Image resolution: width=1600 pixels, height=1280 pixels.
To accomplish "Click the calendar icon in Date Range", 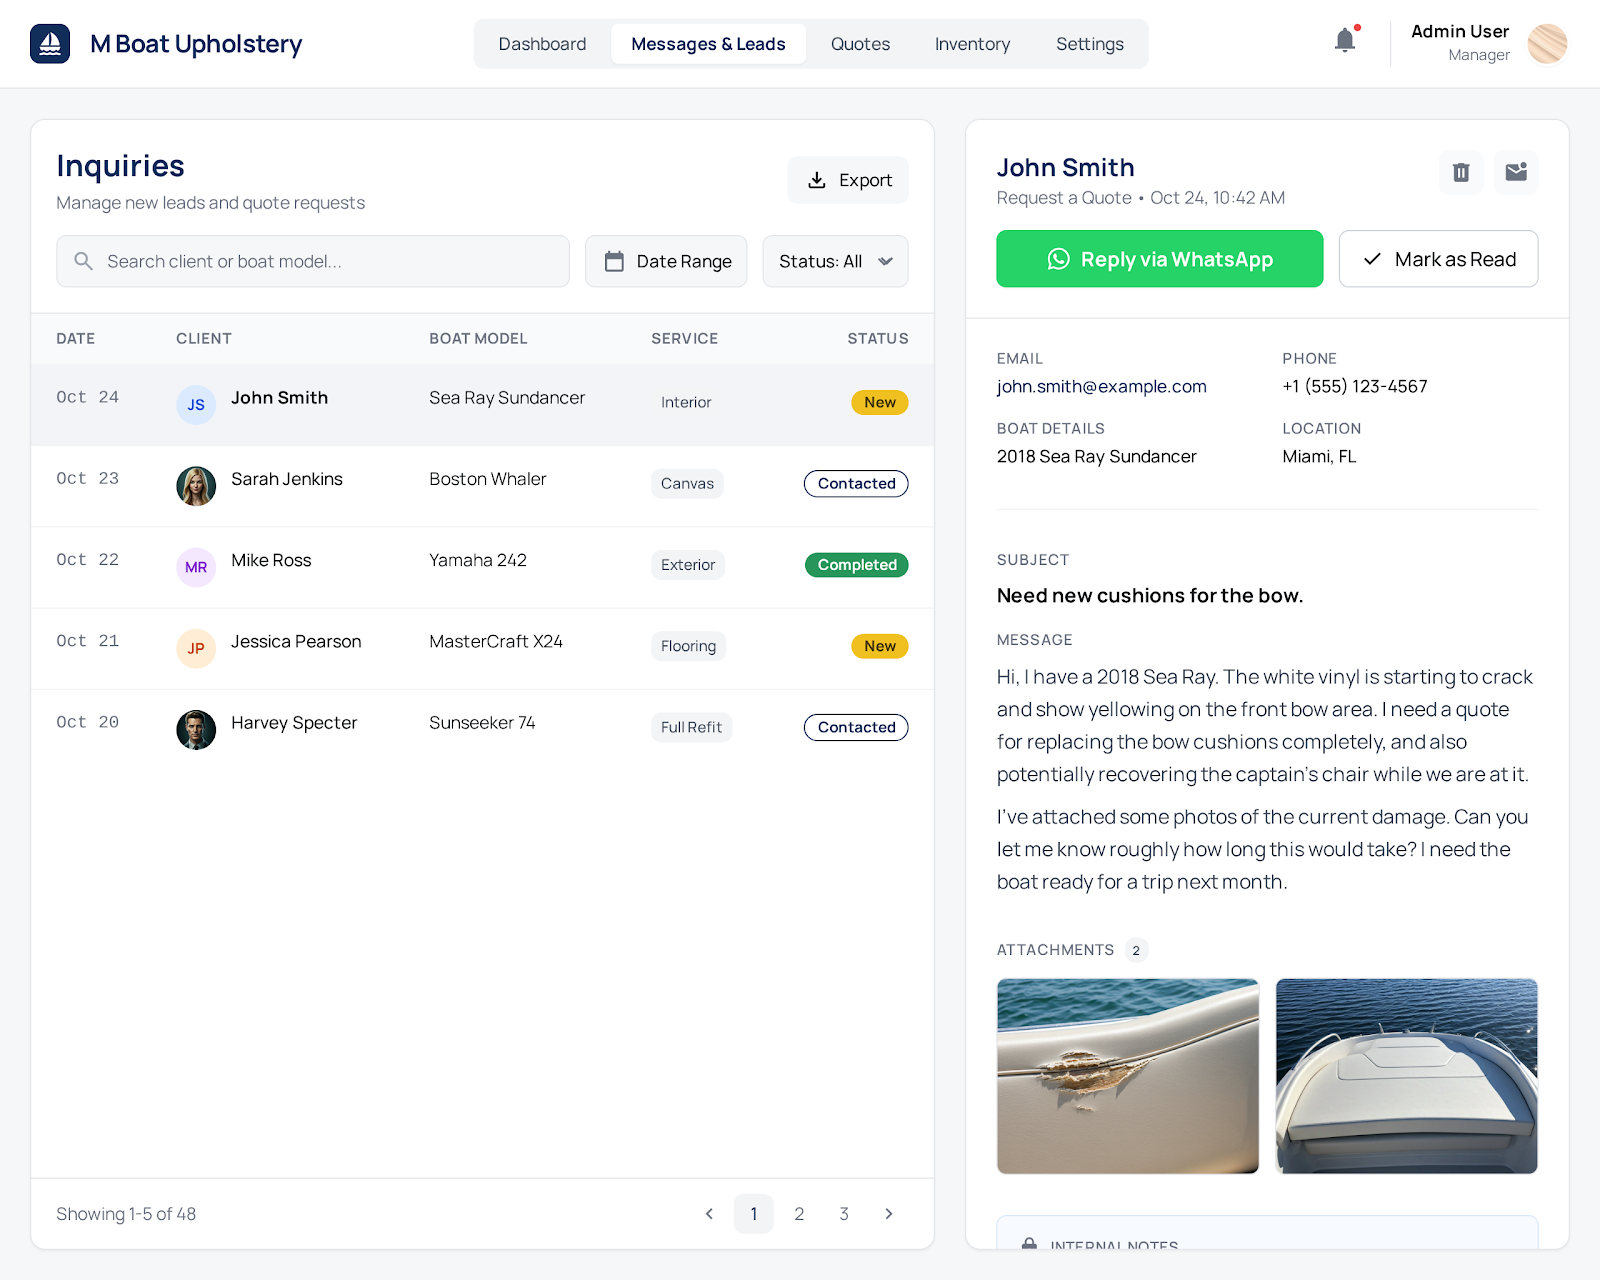I will coord(614,260).
